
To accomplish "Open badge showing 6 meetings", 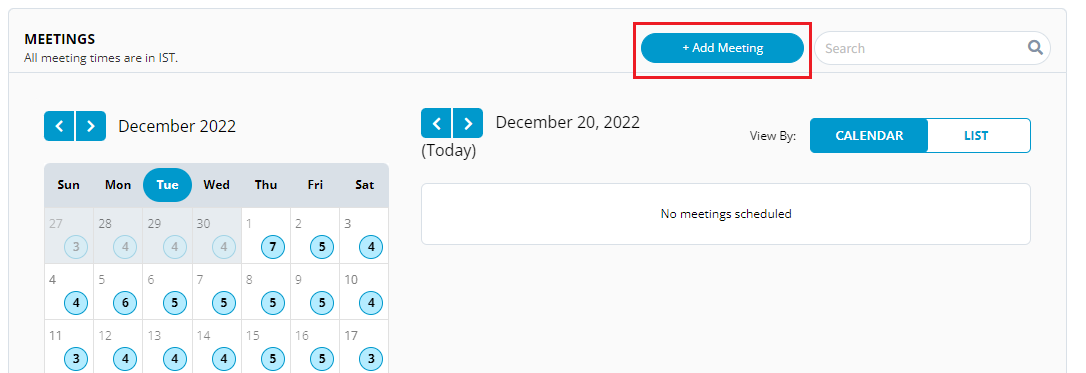I will tap(125, 303).
